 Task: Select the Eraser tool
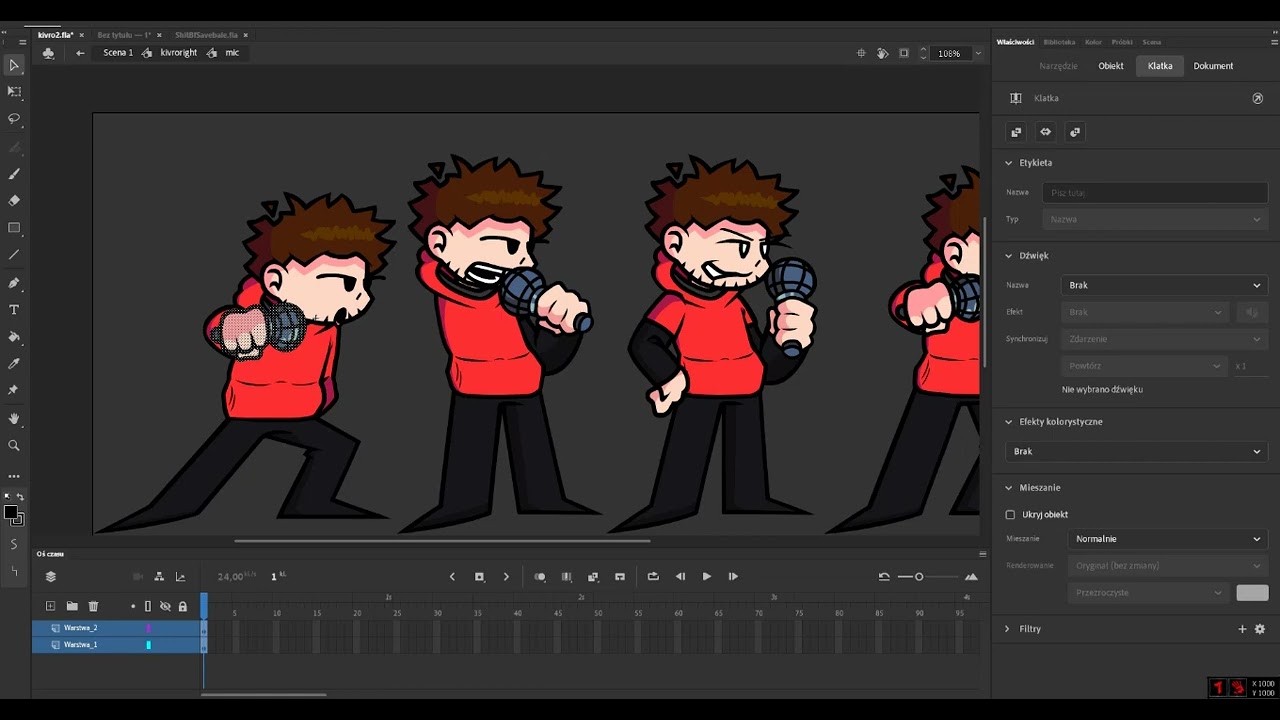pyautogui.click(x=14, y=200)
